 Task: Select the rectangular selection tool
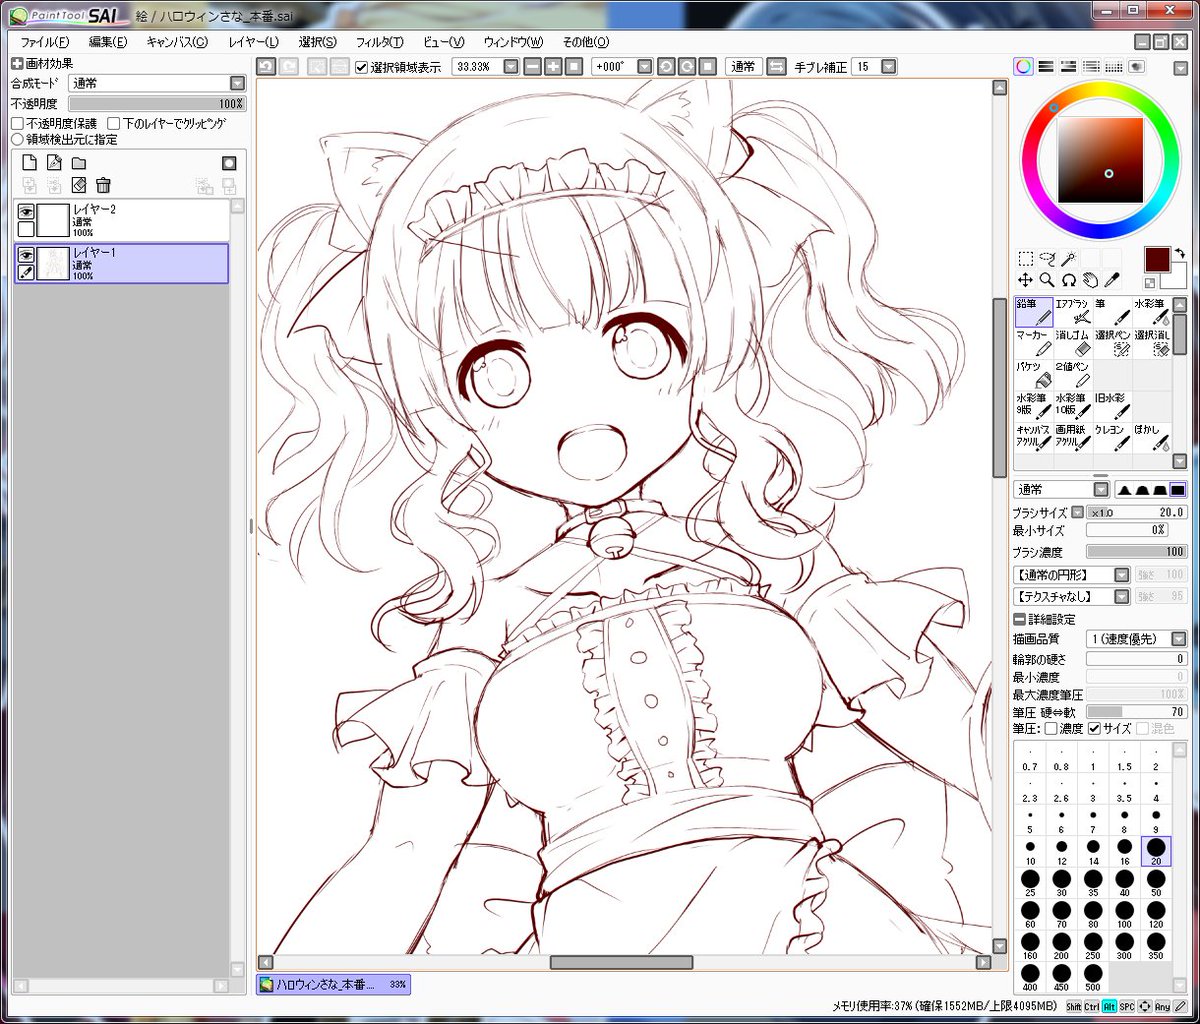pyautogui.click(x=1025, y=258)
